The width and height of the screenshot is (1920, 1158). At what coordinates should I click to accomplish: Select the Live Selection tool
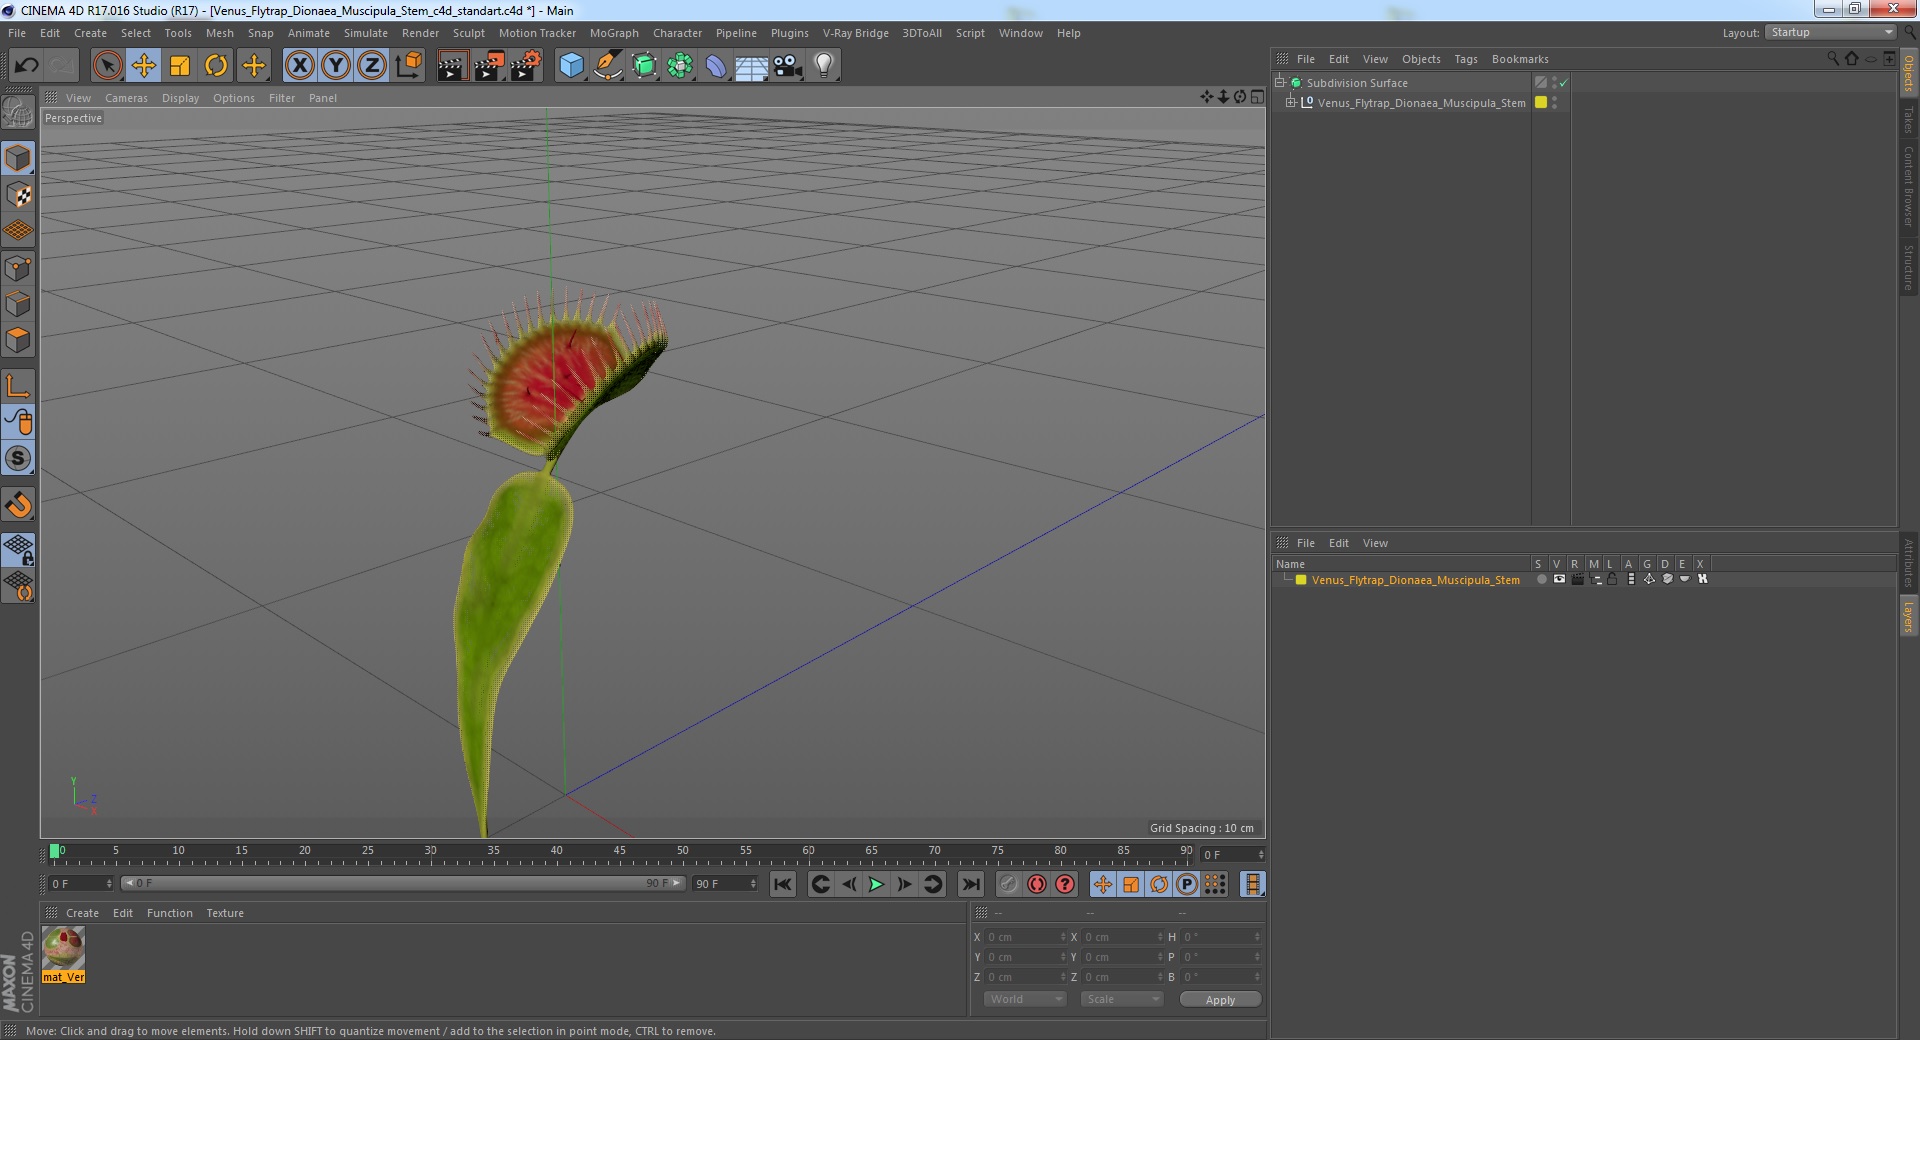point(107,66)
